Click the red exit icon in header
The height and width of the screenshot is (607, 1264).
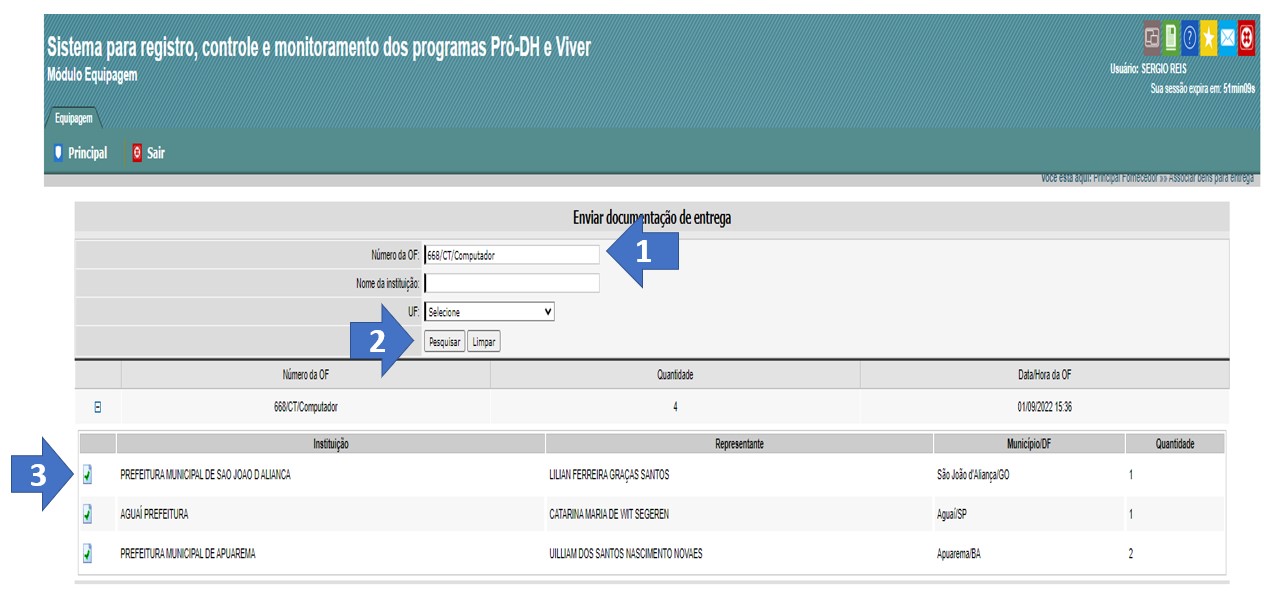pos(1247,38)
